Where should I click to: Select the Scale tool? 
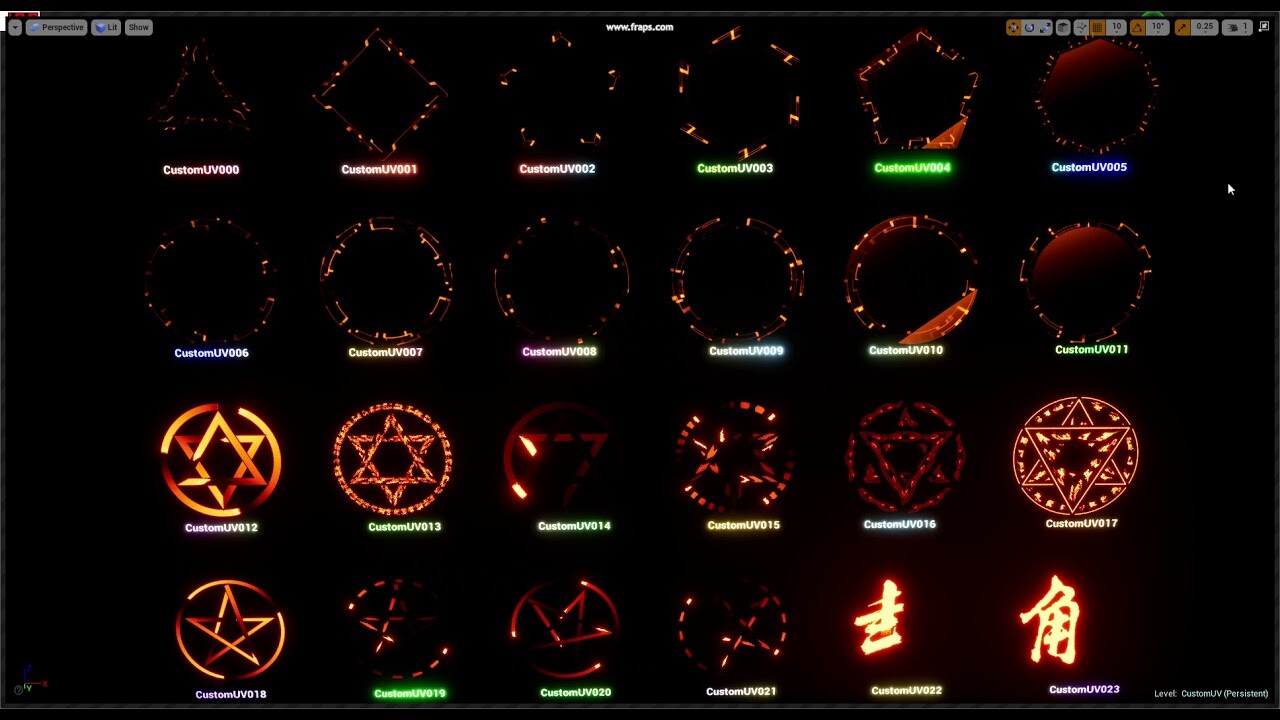tap(1044, 27)
